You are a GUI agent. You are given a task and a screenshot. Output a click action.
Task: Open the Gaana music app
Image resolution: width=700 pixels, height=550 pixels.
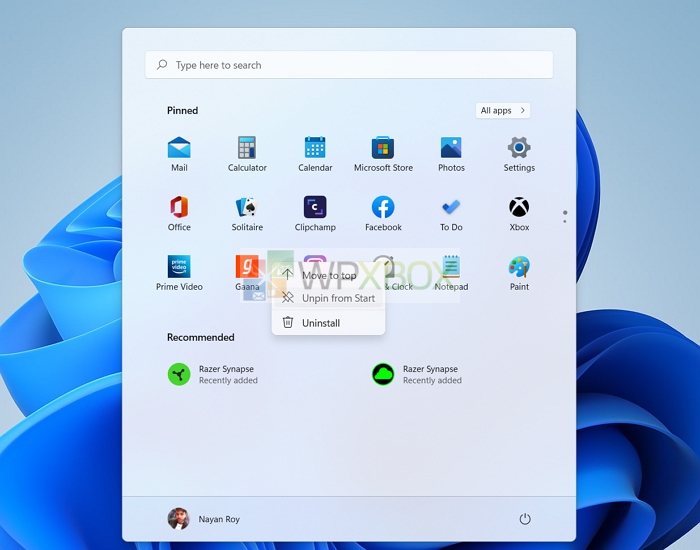pos(247,273)
